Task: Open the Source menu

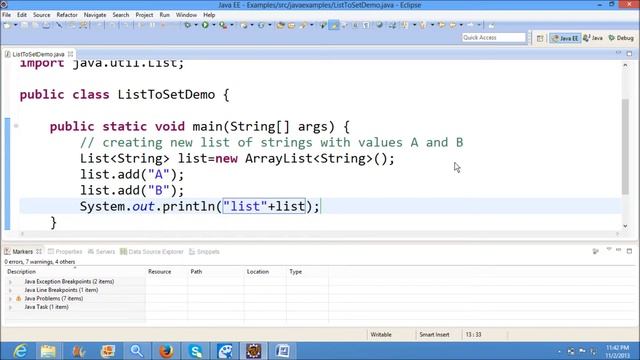Action: coord(42,15)
